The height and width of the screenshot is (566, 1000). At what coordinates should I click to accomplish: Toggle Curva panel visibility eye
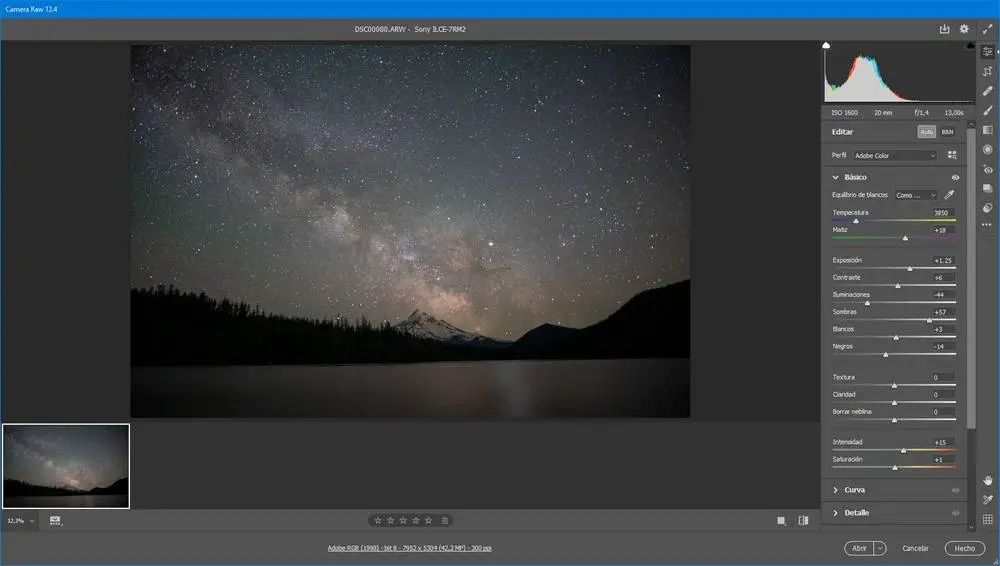pyautogui.click(x=955, y=490)
